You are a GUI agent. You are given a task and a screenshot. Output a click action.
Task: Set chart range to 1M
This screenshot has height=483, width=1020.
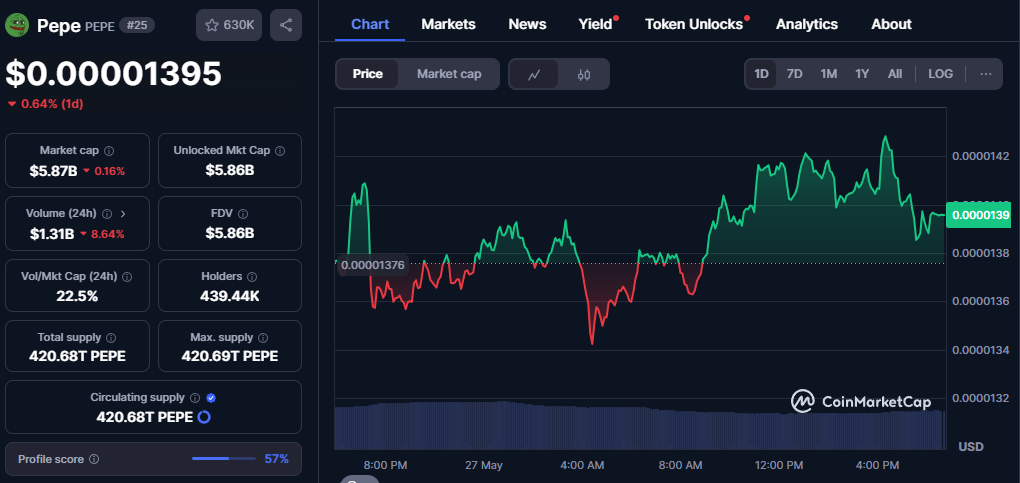point(828,74)
